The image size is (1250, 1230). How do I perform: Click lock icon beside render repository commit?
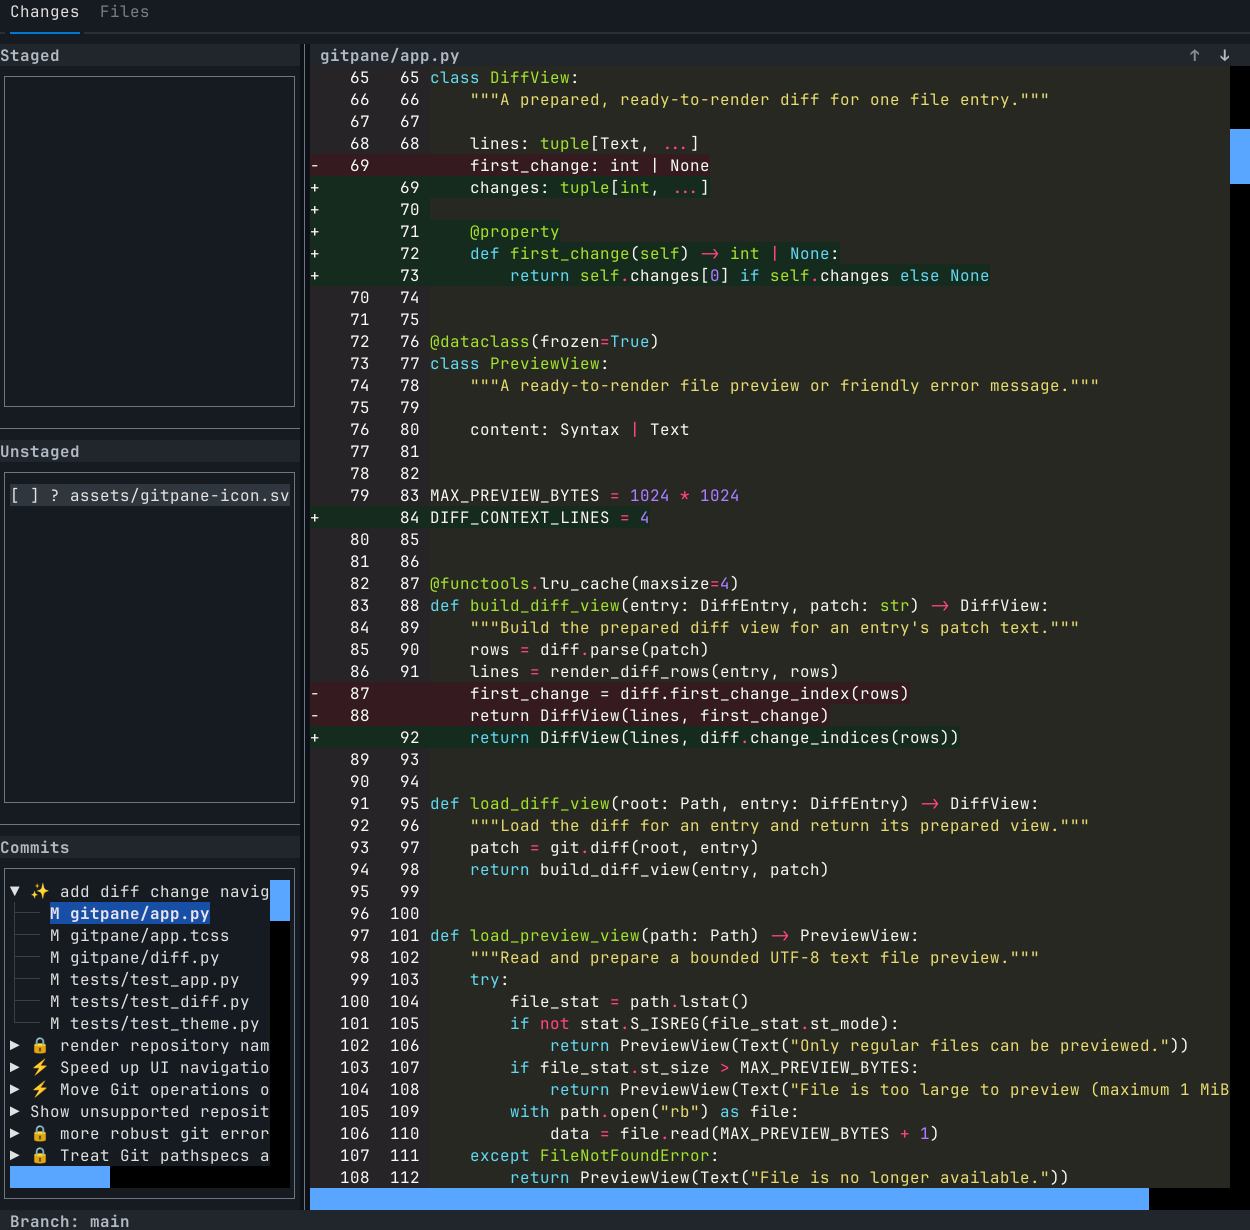pyautogui.click(x=40, y=1045)
